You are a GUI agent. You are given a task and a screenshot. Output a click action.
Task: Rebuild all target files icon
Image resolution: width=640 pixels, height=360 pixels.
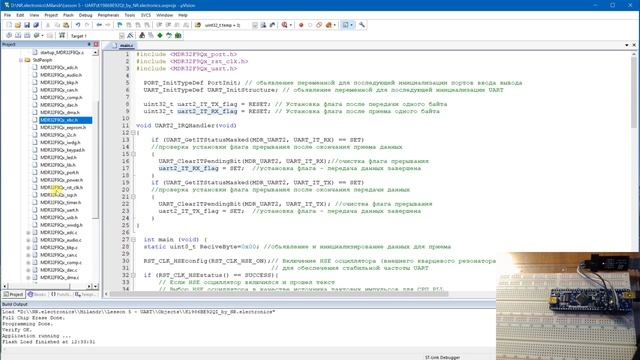coord(27,36)
